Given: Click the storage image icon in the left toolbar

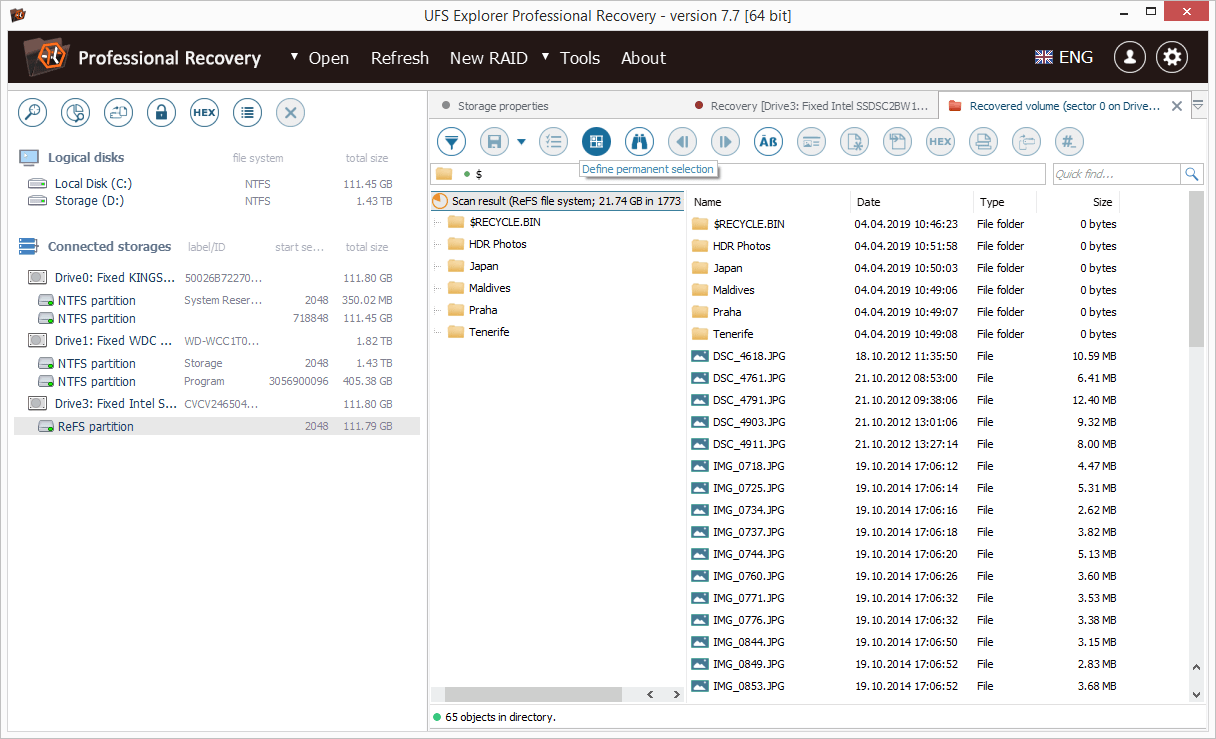Looking at the screenshot, I should tap(119, 113).
